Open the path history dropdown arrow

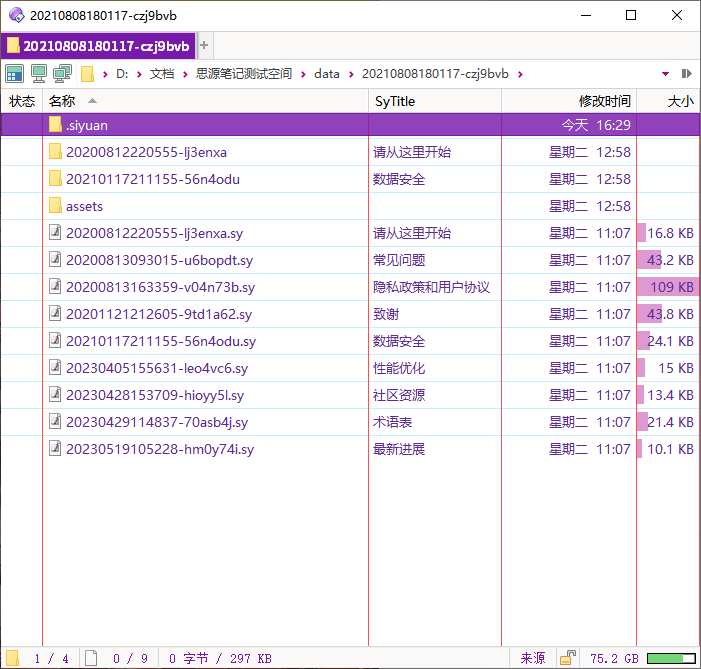click(666, 73)
